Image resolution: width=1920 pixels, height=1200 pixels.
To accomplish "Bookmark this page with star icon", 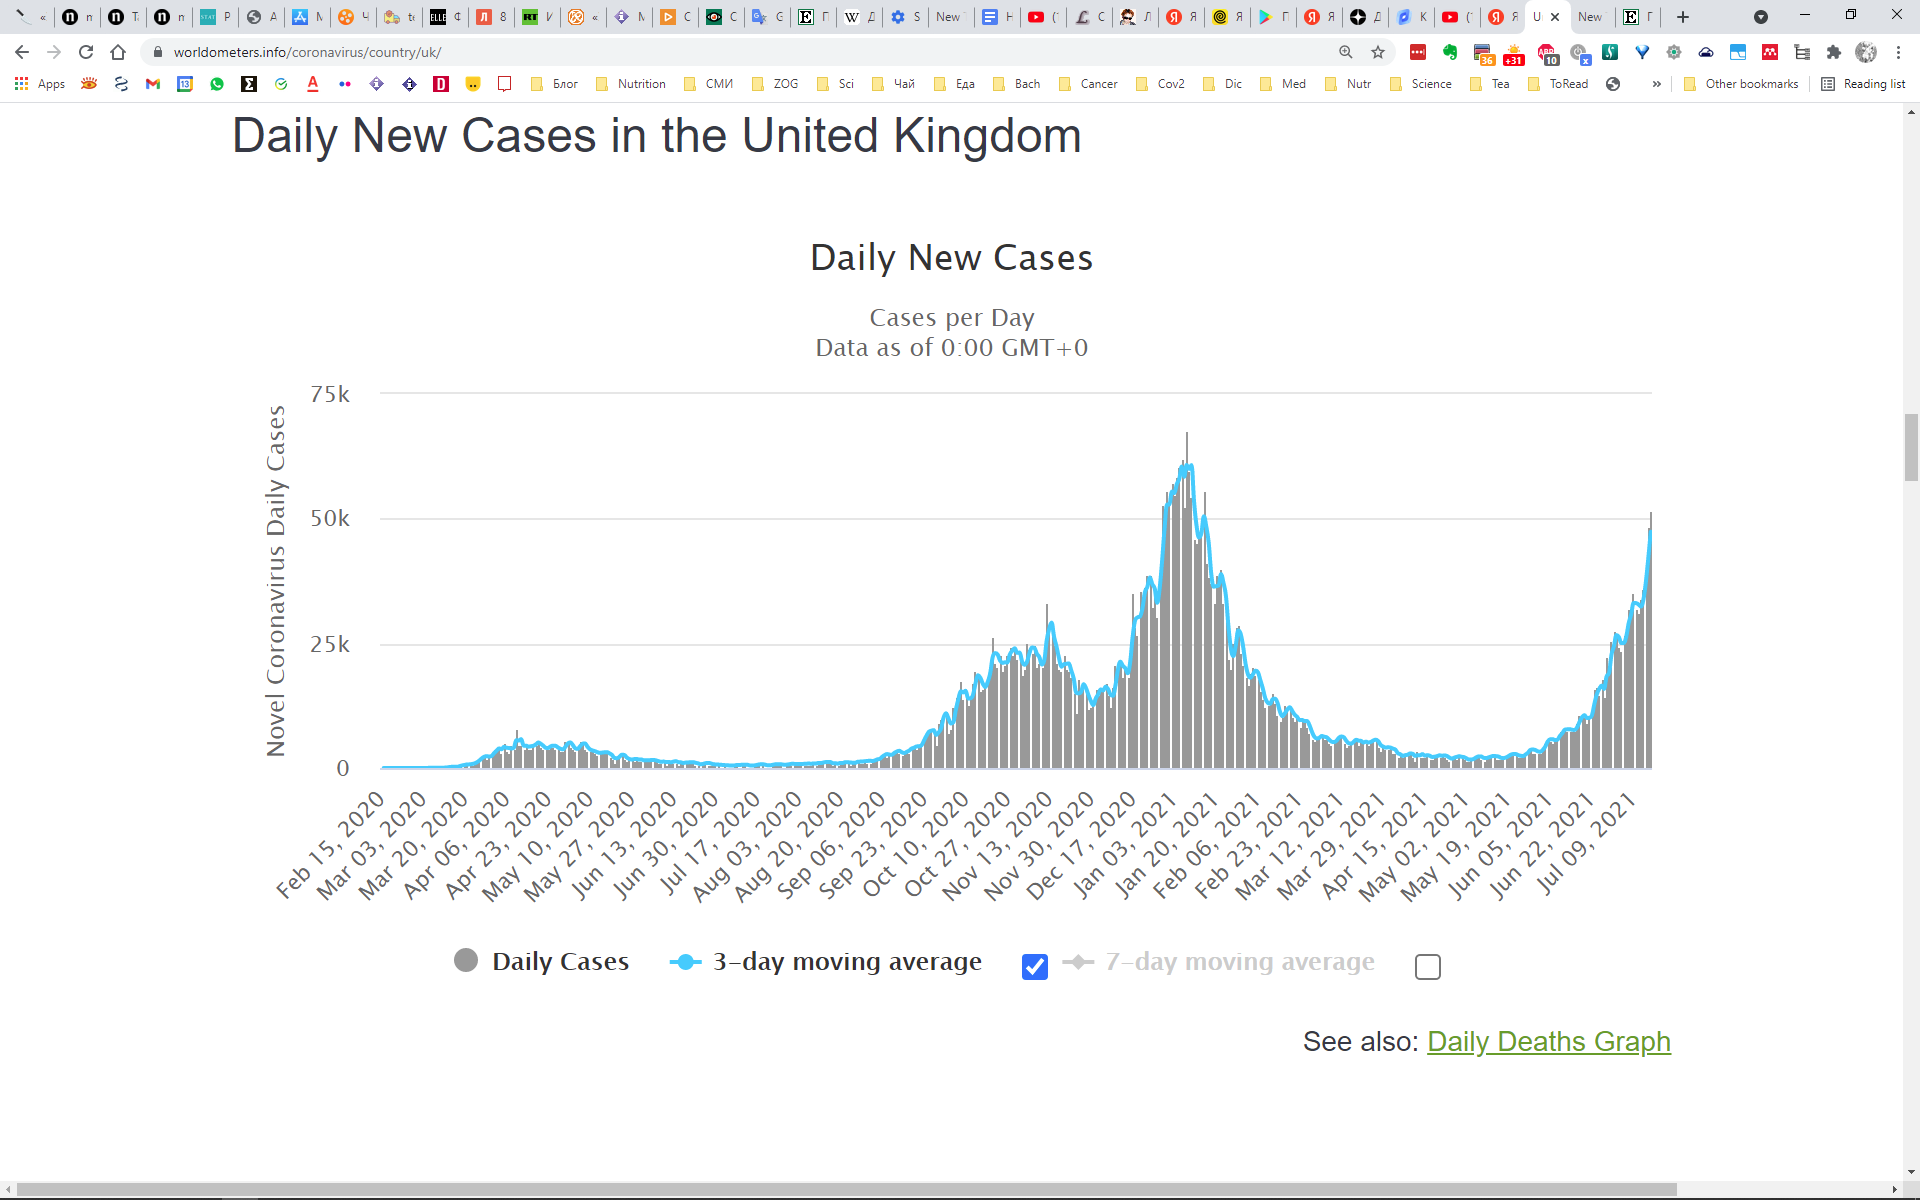I will (1378, 52).
